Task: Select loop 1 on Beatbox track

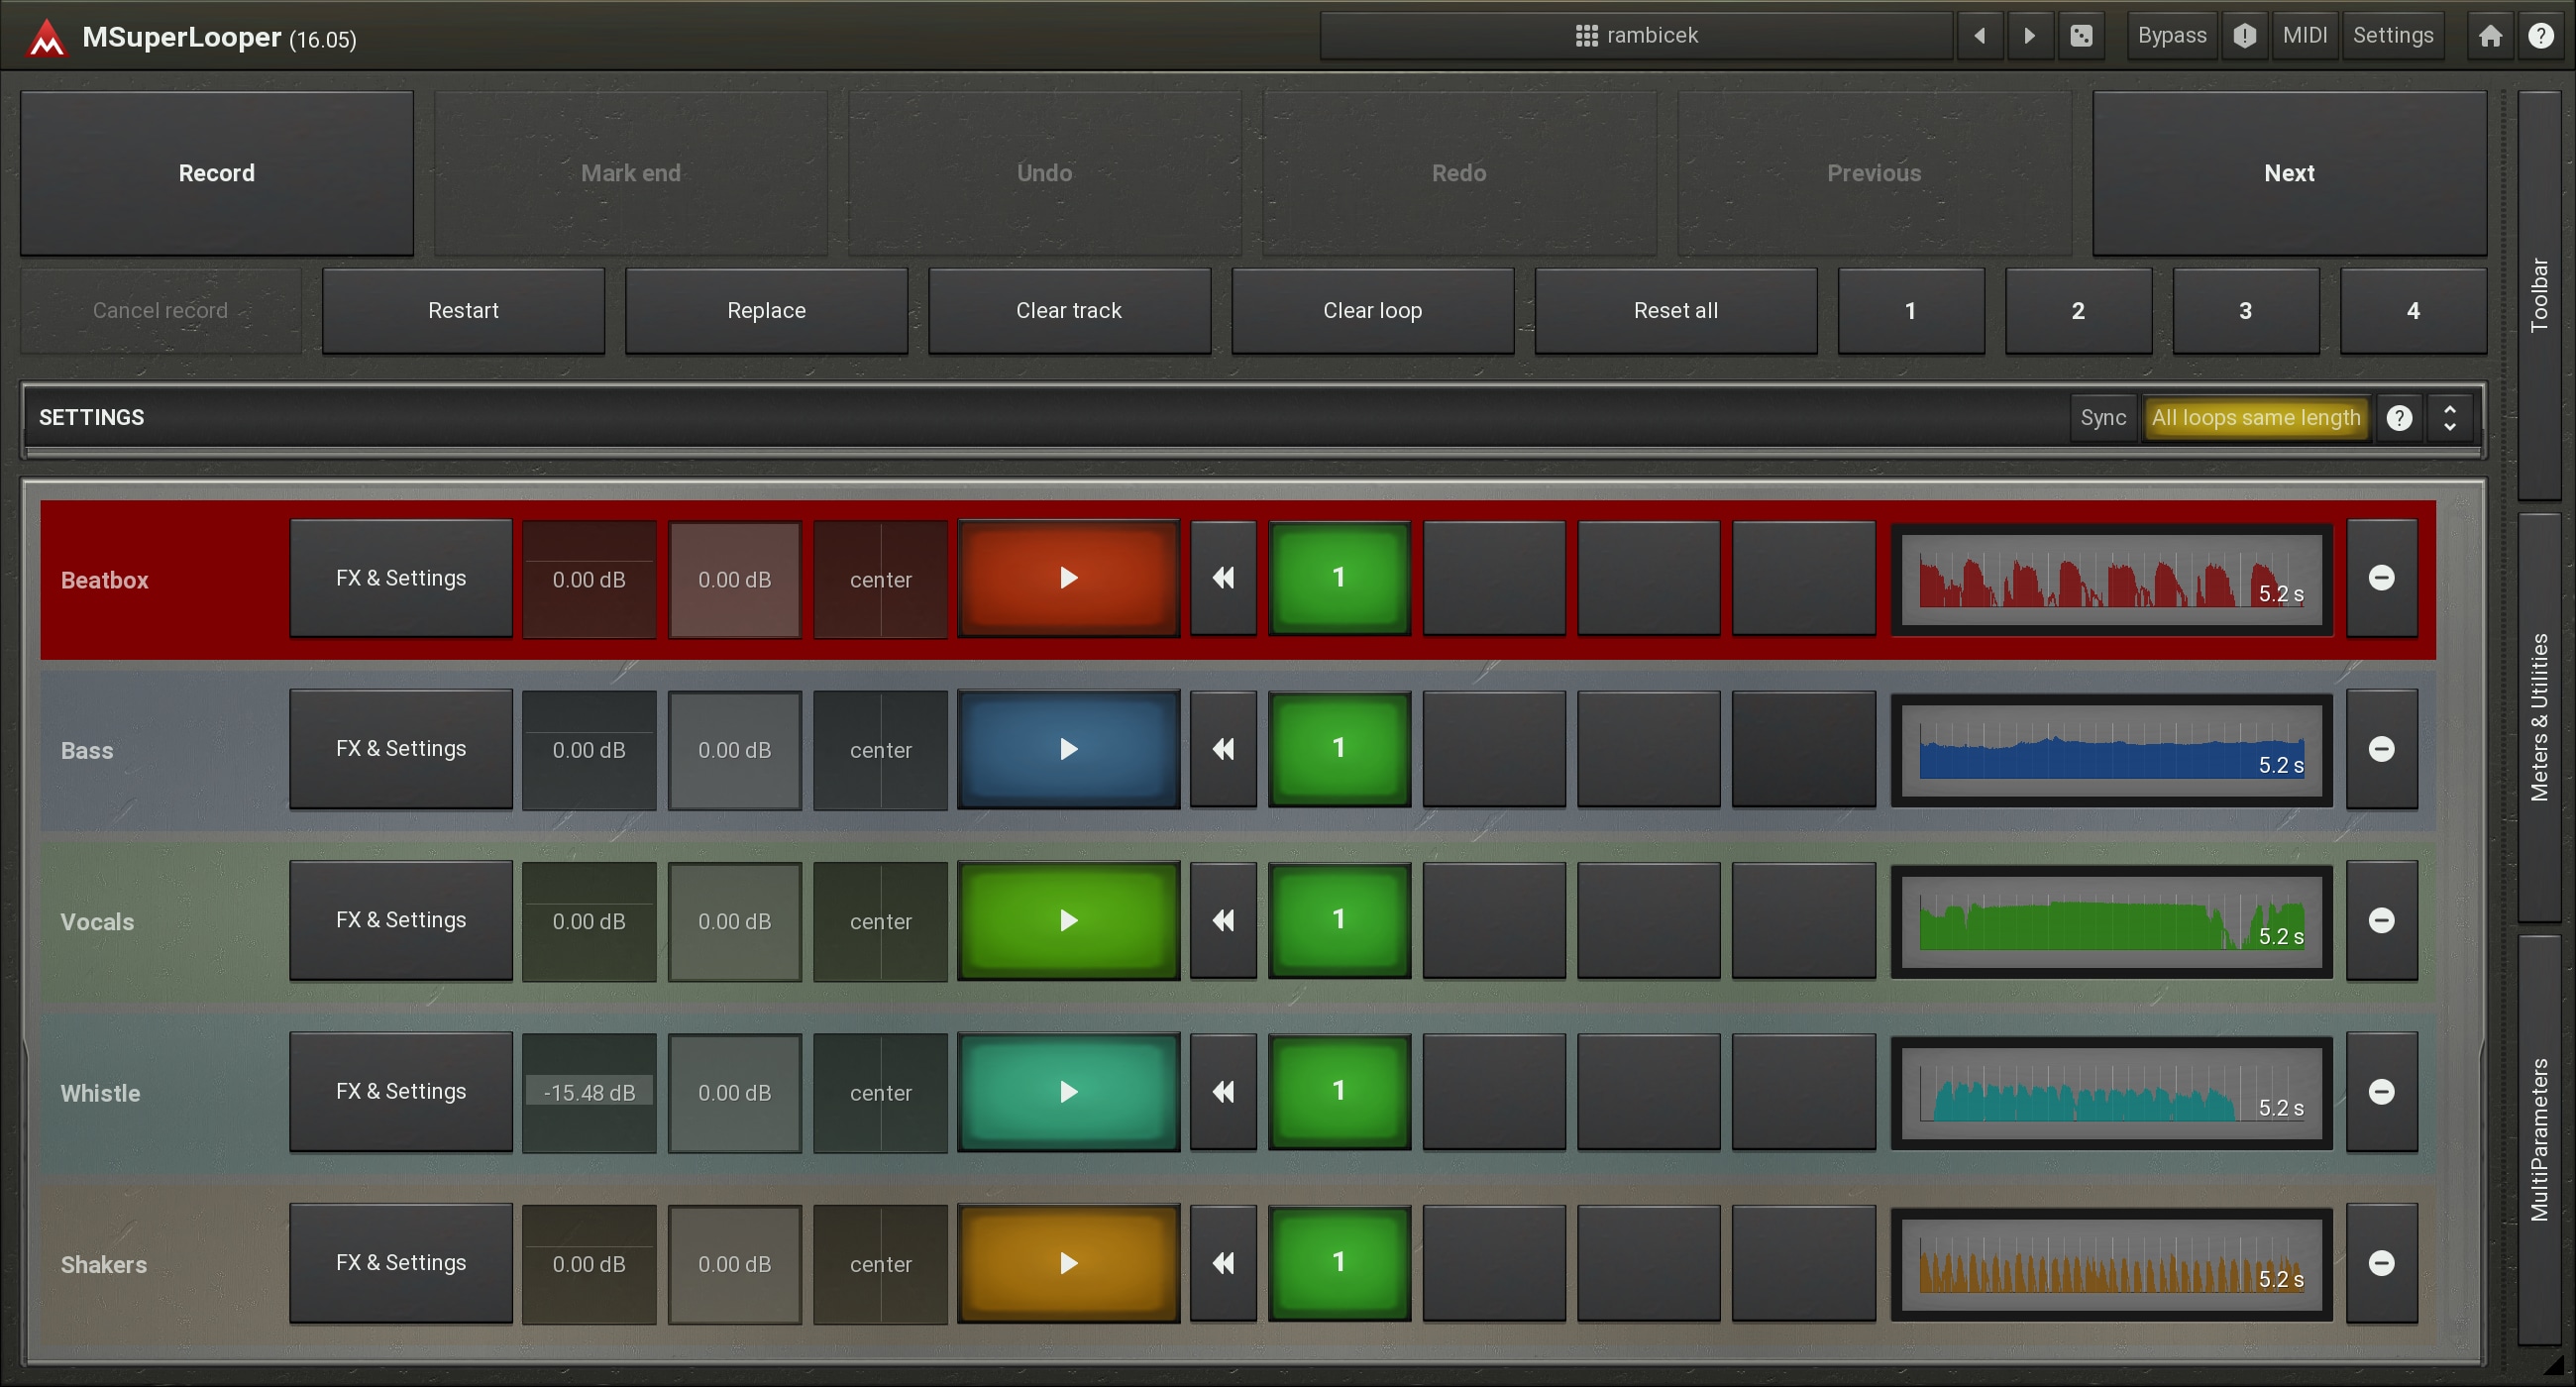Action: 1338,578
